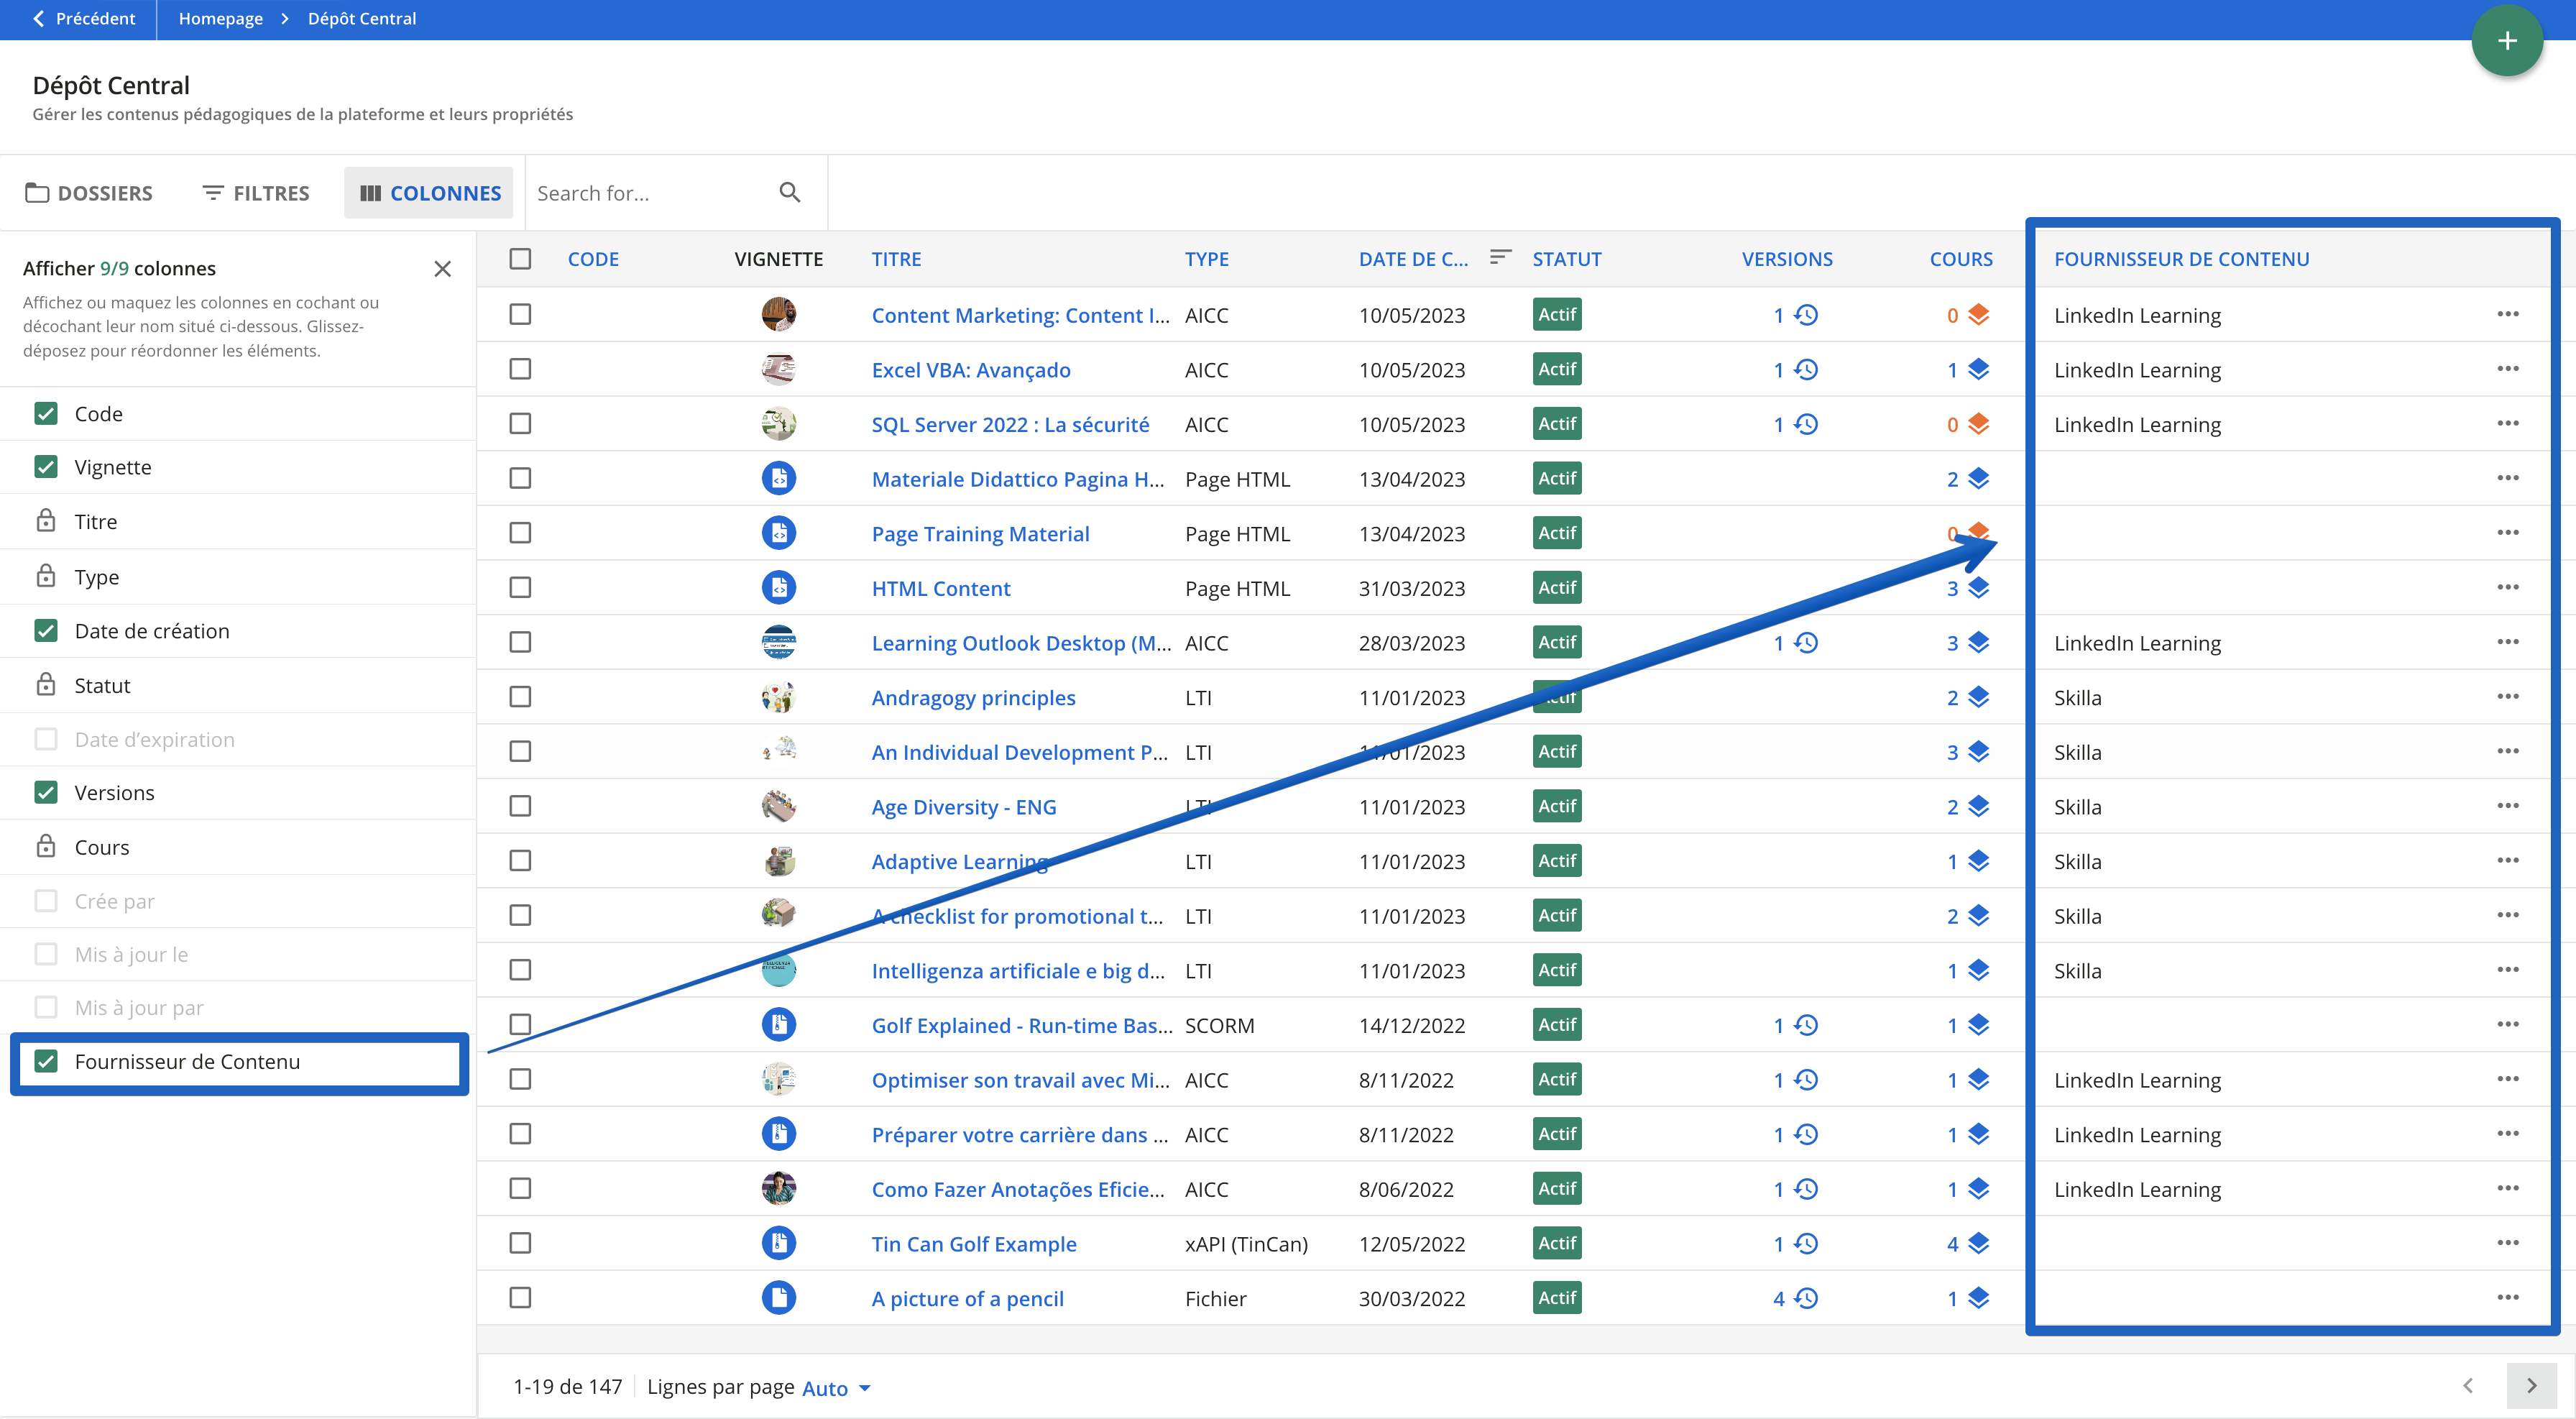Viewport: 2576px width, 1419px height.
Task: Toggle Date de création column checkbox
Action: (x=46, y=631)
